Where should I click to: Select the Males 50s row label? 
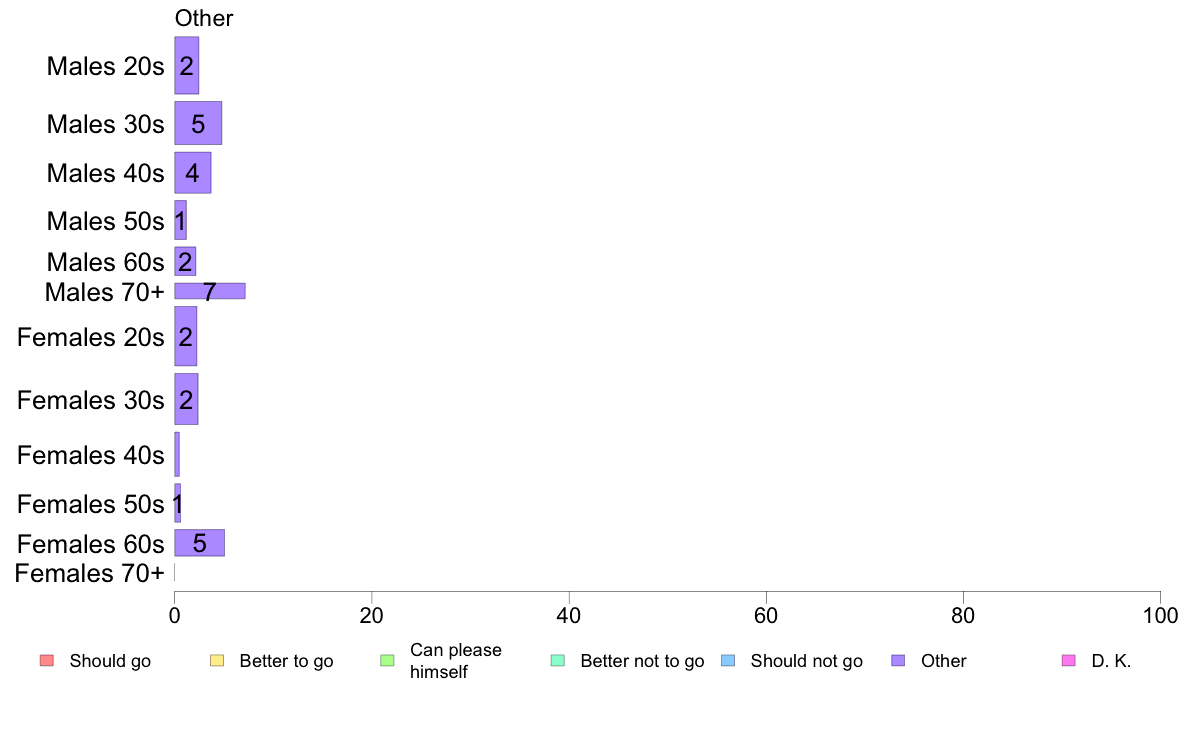tap(105, 221)
